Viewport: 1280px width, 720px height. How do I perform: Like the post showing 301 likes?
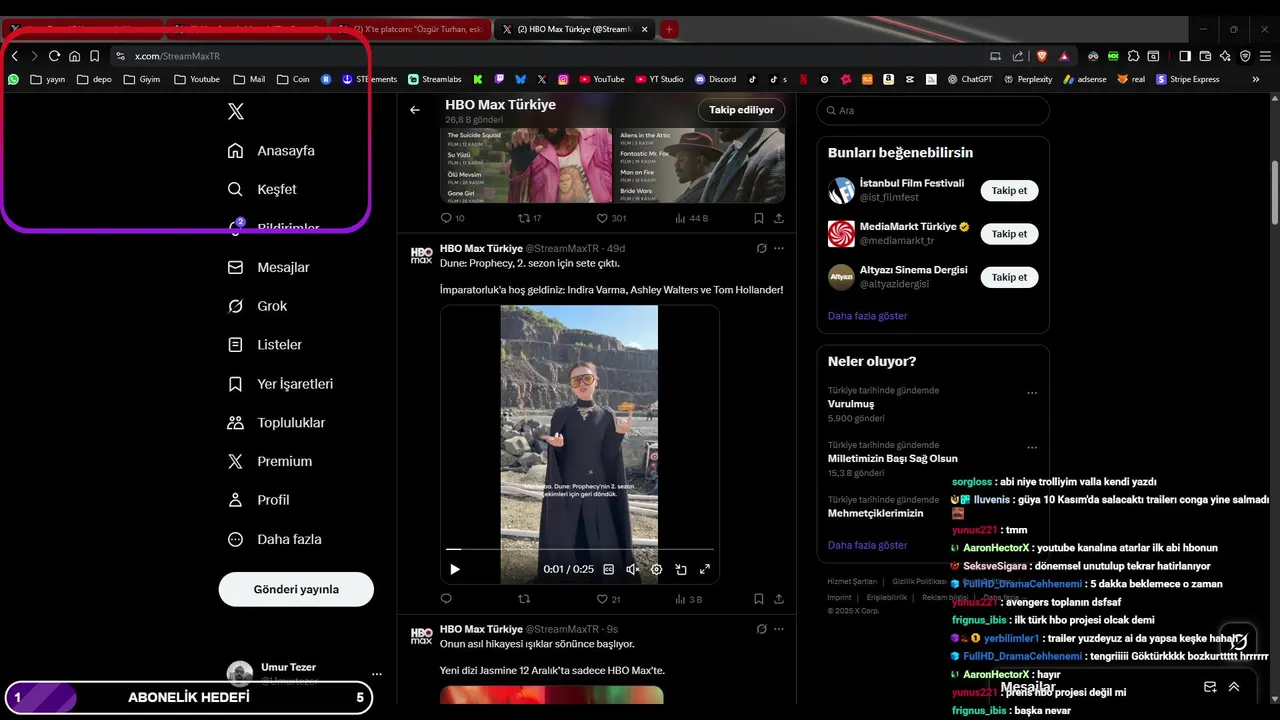coord(611,218)
